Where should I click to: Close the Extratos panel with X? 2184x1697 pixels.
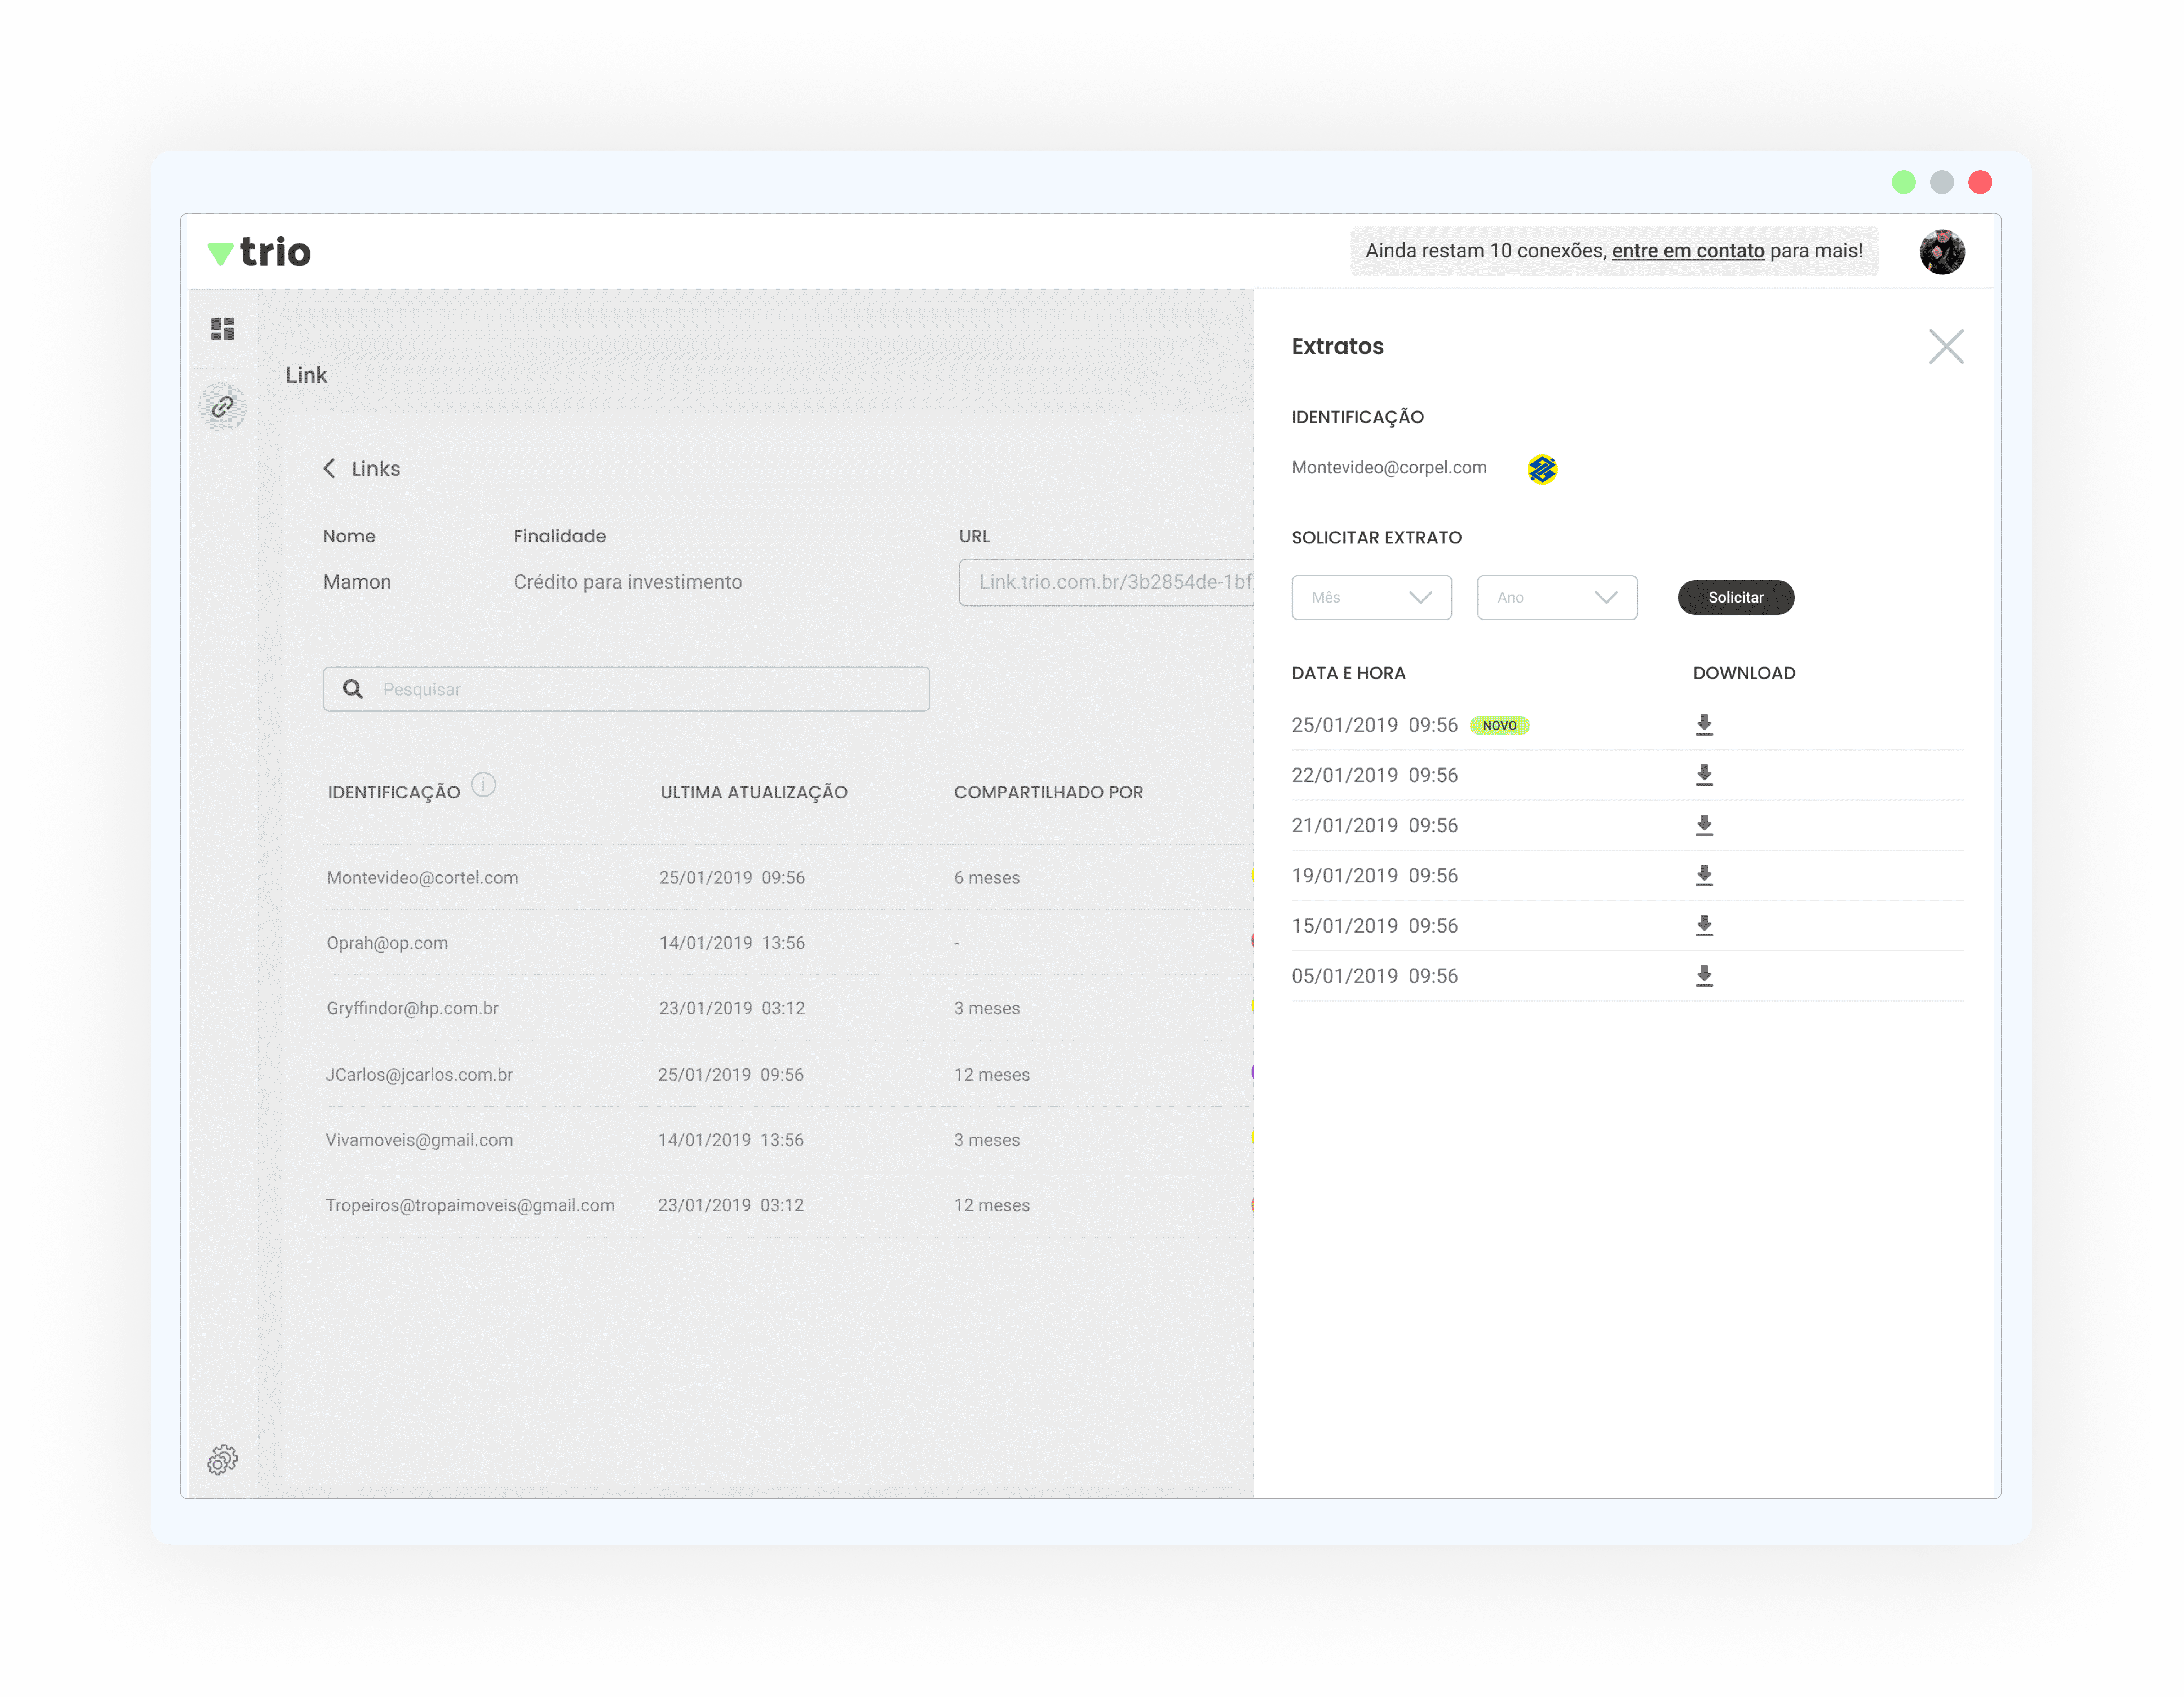[x=1946, y=347]
